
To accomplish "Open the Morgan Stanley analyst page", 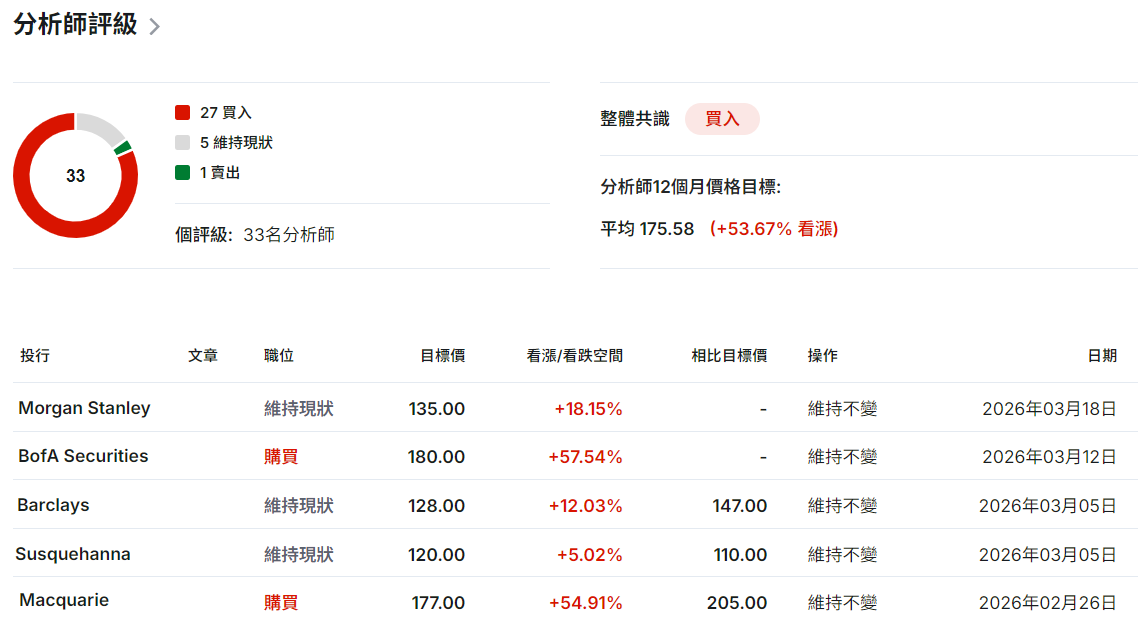I will pos(85,408).
